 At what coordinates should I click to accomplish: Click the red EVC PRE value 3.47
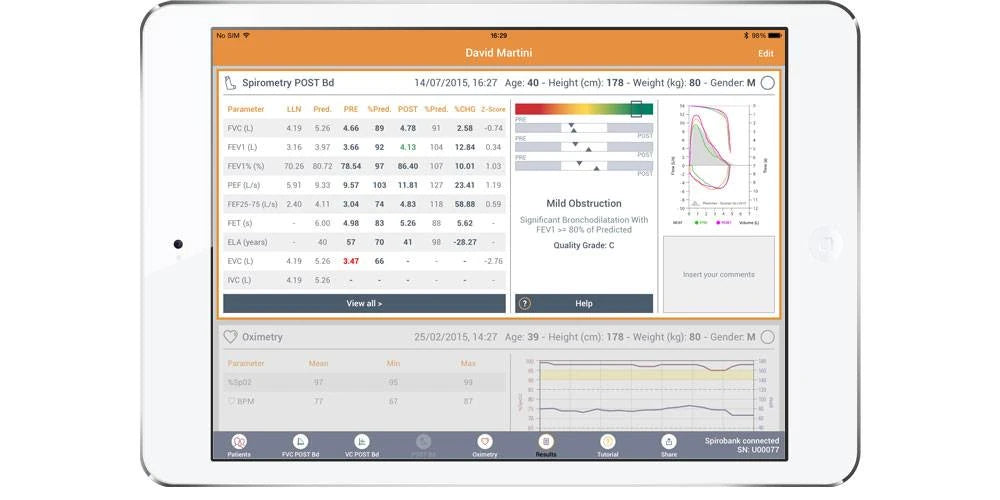click(x=351, y=261)
